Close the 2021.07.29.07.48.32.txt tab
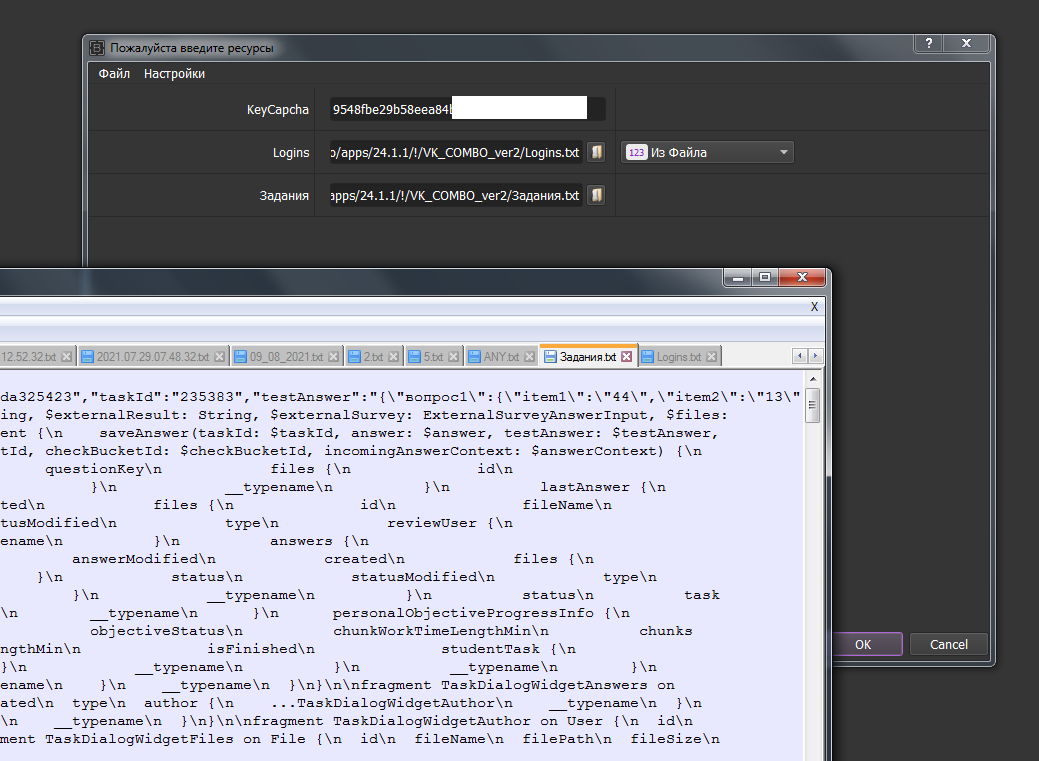This screenshot has width=1039, height=761. pyautogui.click(x=220, y=357)
